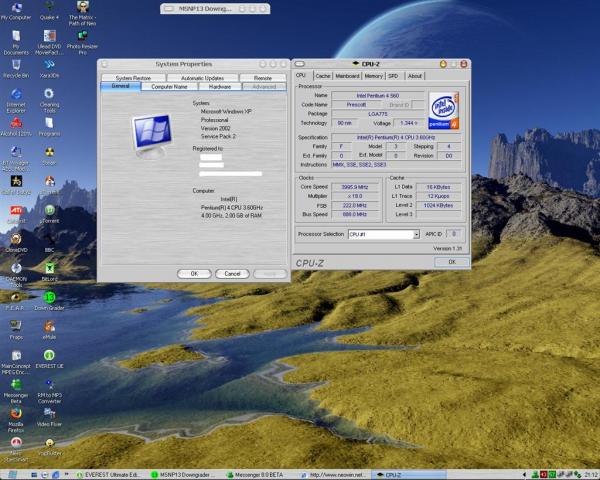Click OK button in CPU-Z window
The image size is (600, 480).
pyautogui.click(x=452, y=262)
